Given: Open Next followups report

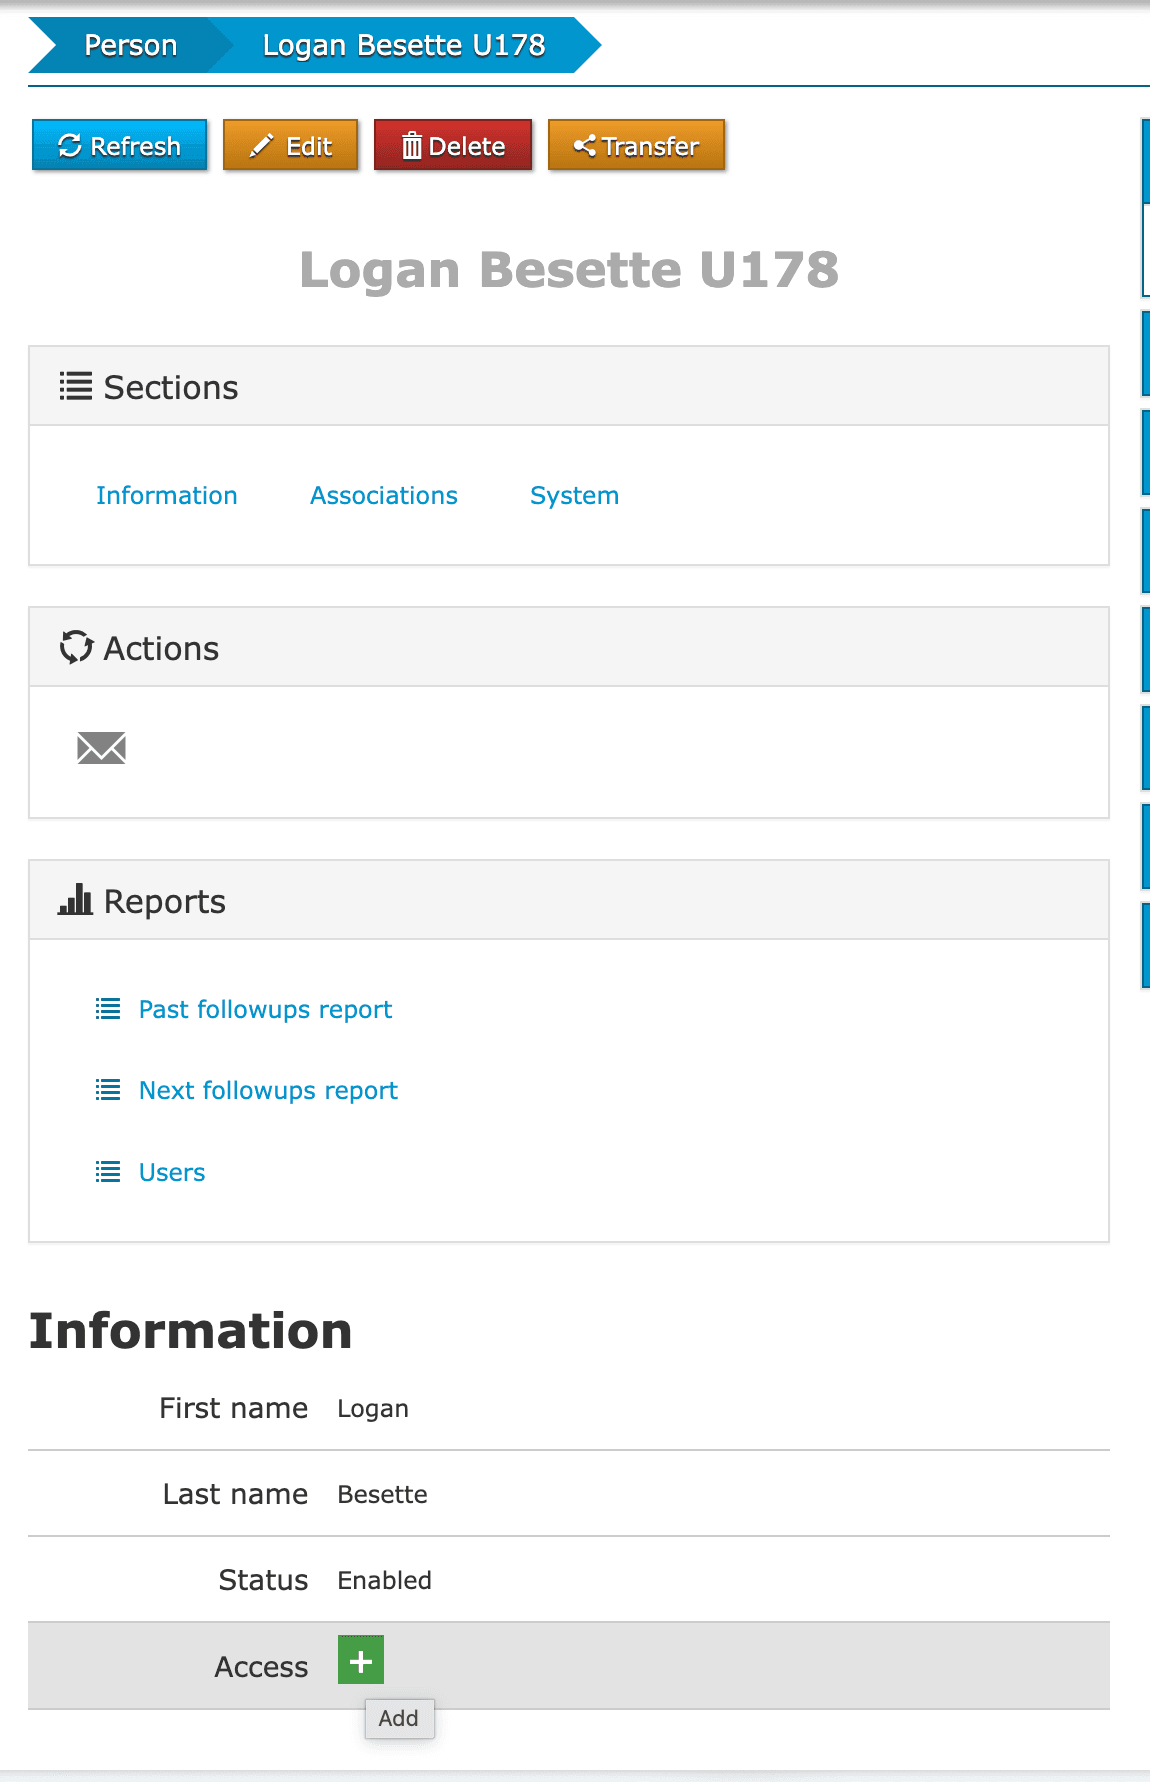Looking at the screenshot, I should pos(268,1091).
